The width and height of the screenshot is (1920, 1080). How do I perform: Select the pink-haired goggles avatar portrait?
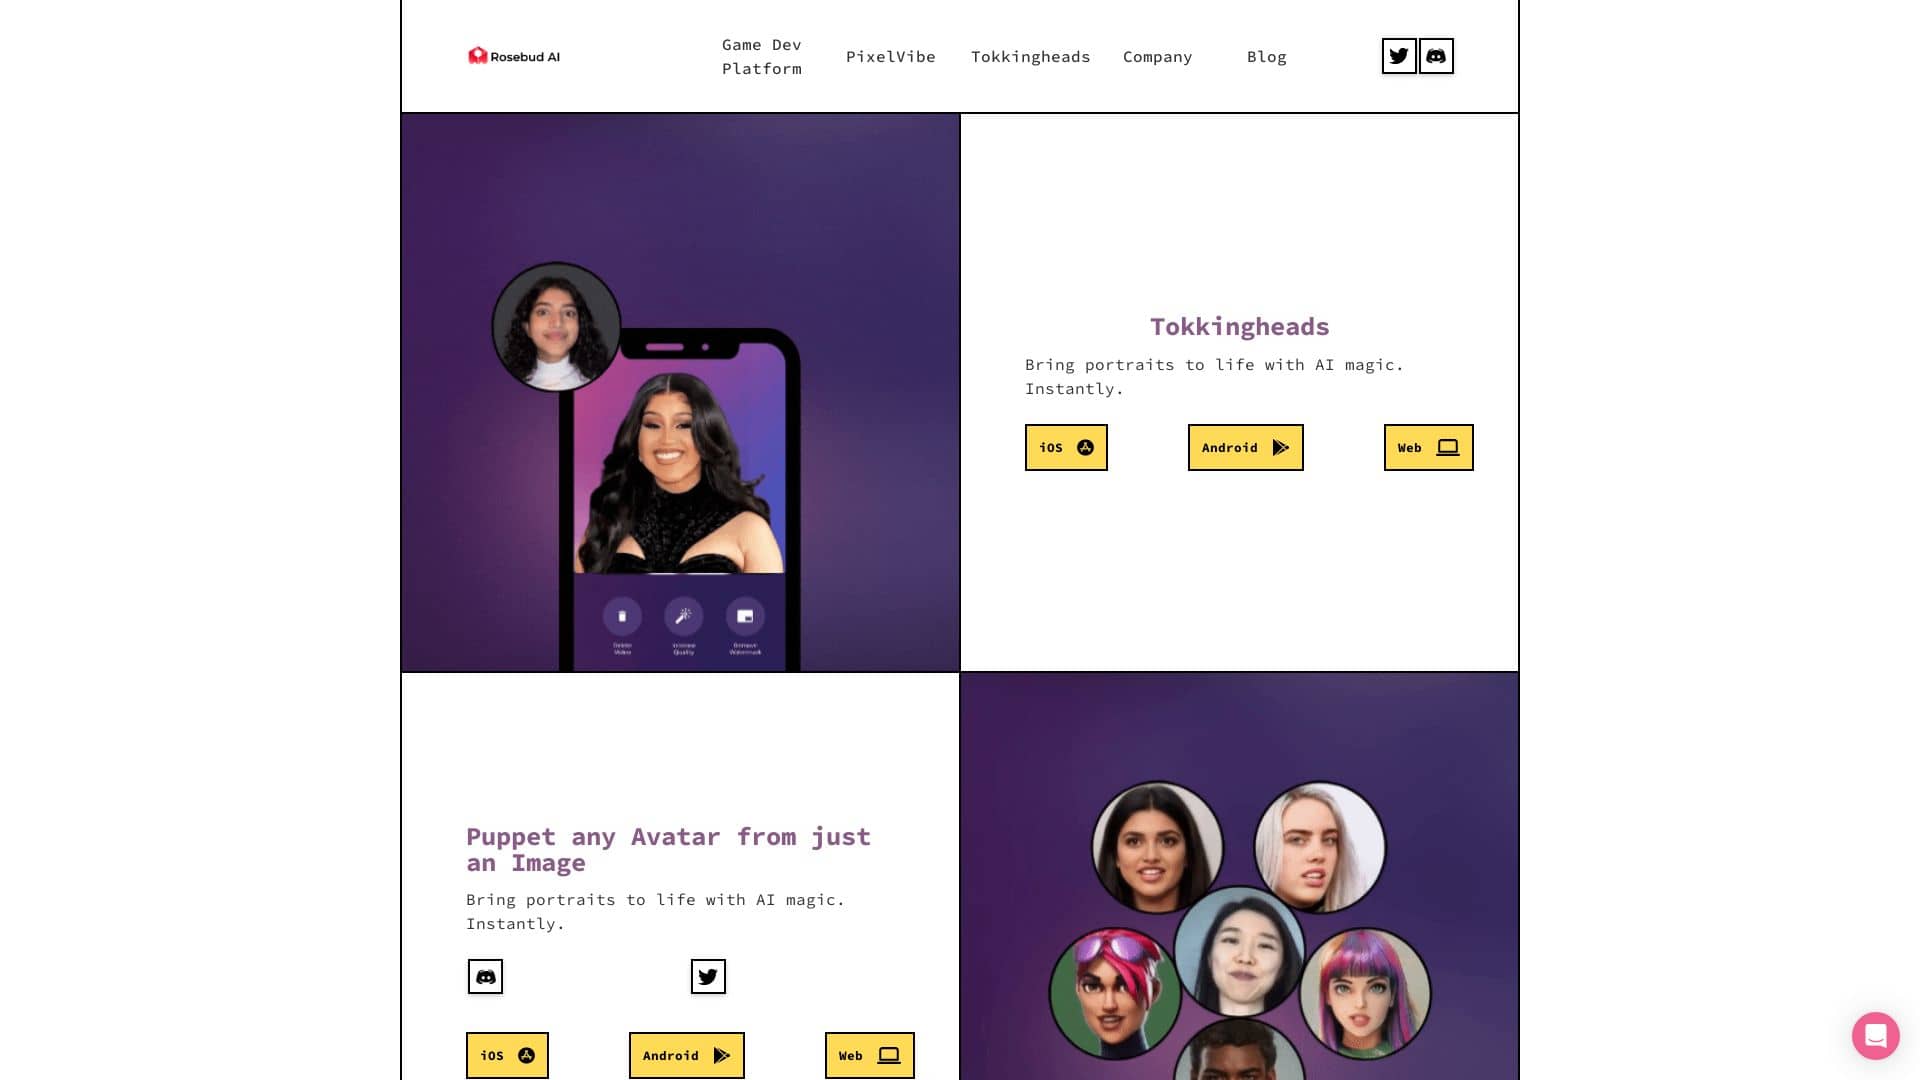coord(1115,993)
